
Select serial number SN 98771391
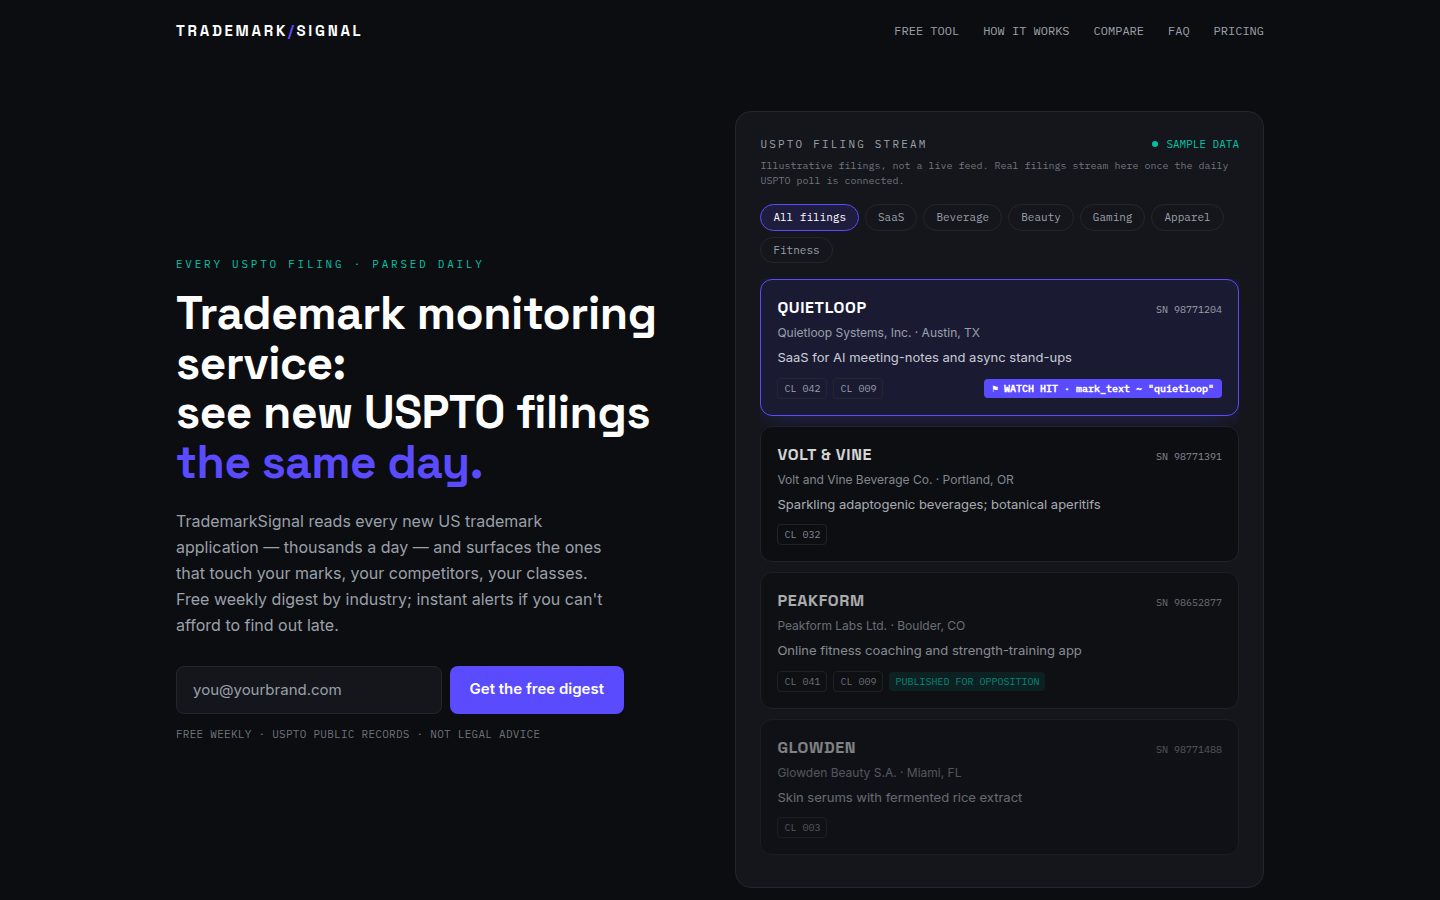point(1189,457)
